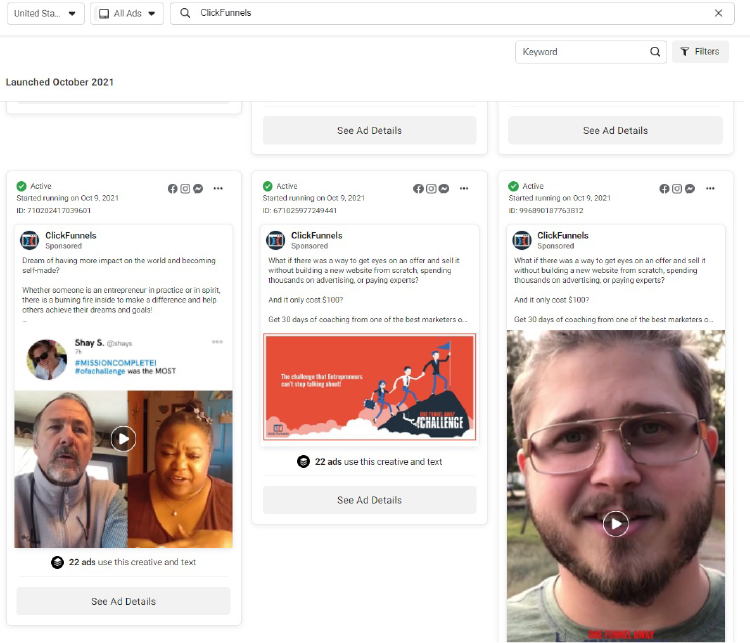Click Messenger icon on ad 996890187763812

[x=690, y=189]
